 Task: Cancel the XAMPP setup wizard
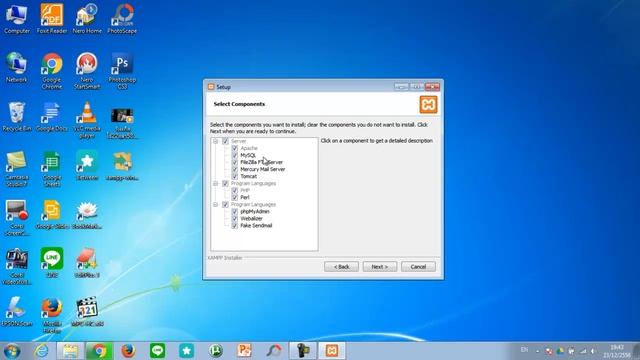[x=418, y=267]
